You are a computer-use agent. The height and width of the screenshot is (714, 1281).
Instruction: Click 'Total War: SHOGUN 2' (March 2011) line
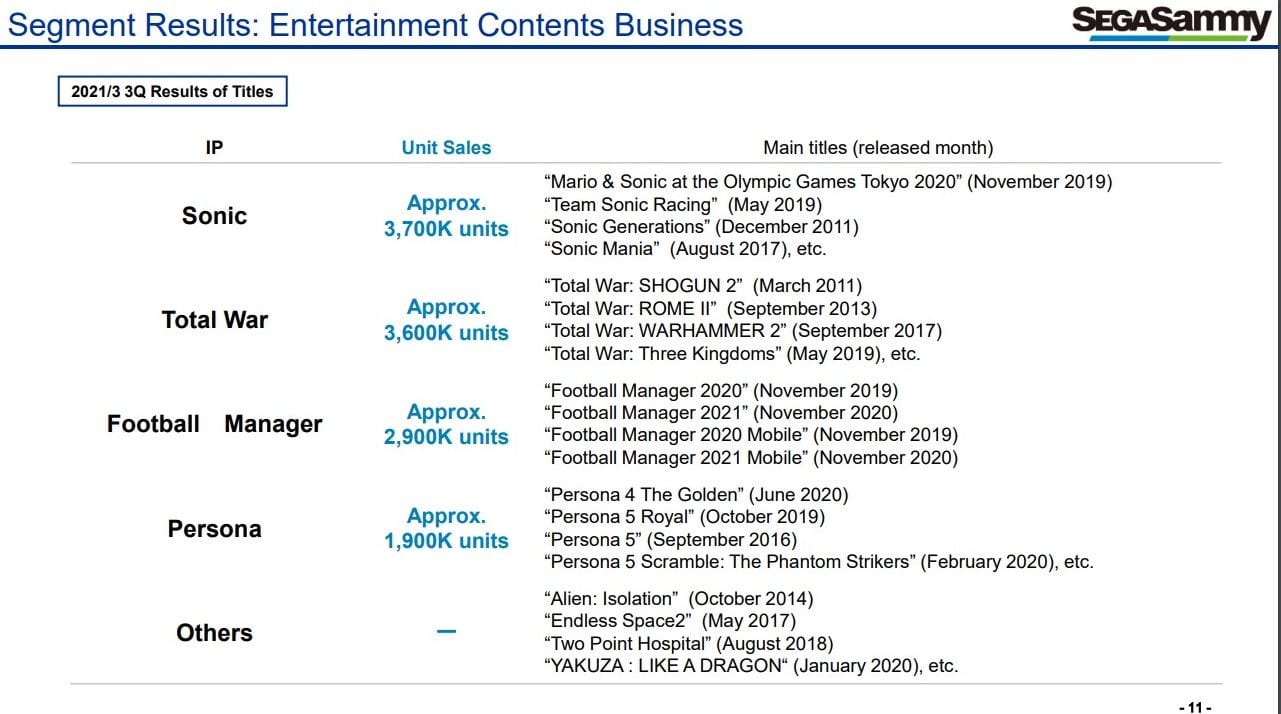pyautogui.click(x=703, y=286)
